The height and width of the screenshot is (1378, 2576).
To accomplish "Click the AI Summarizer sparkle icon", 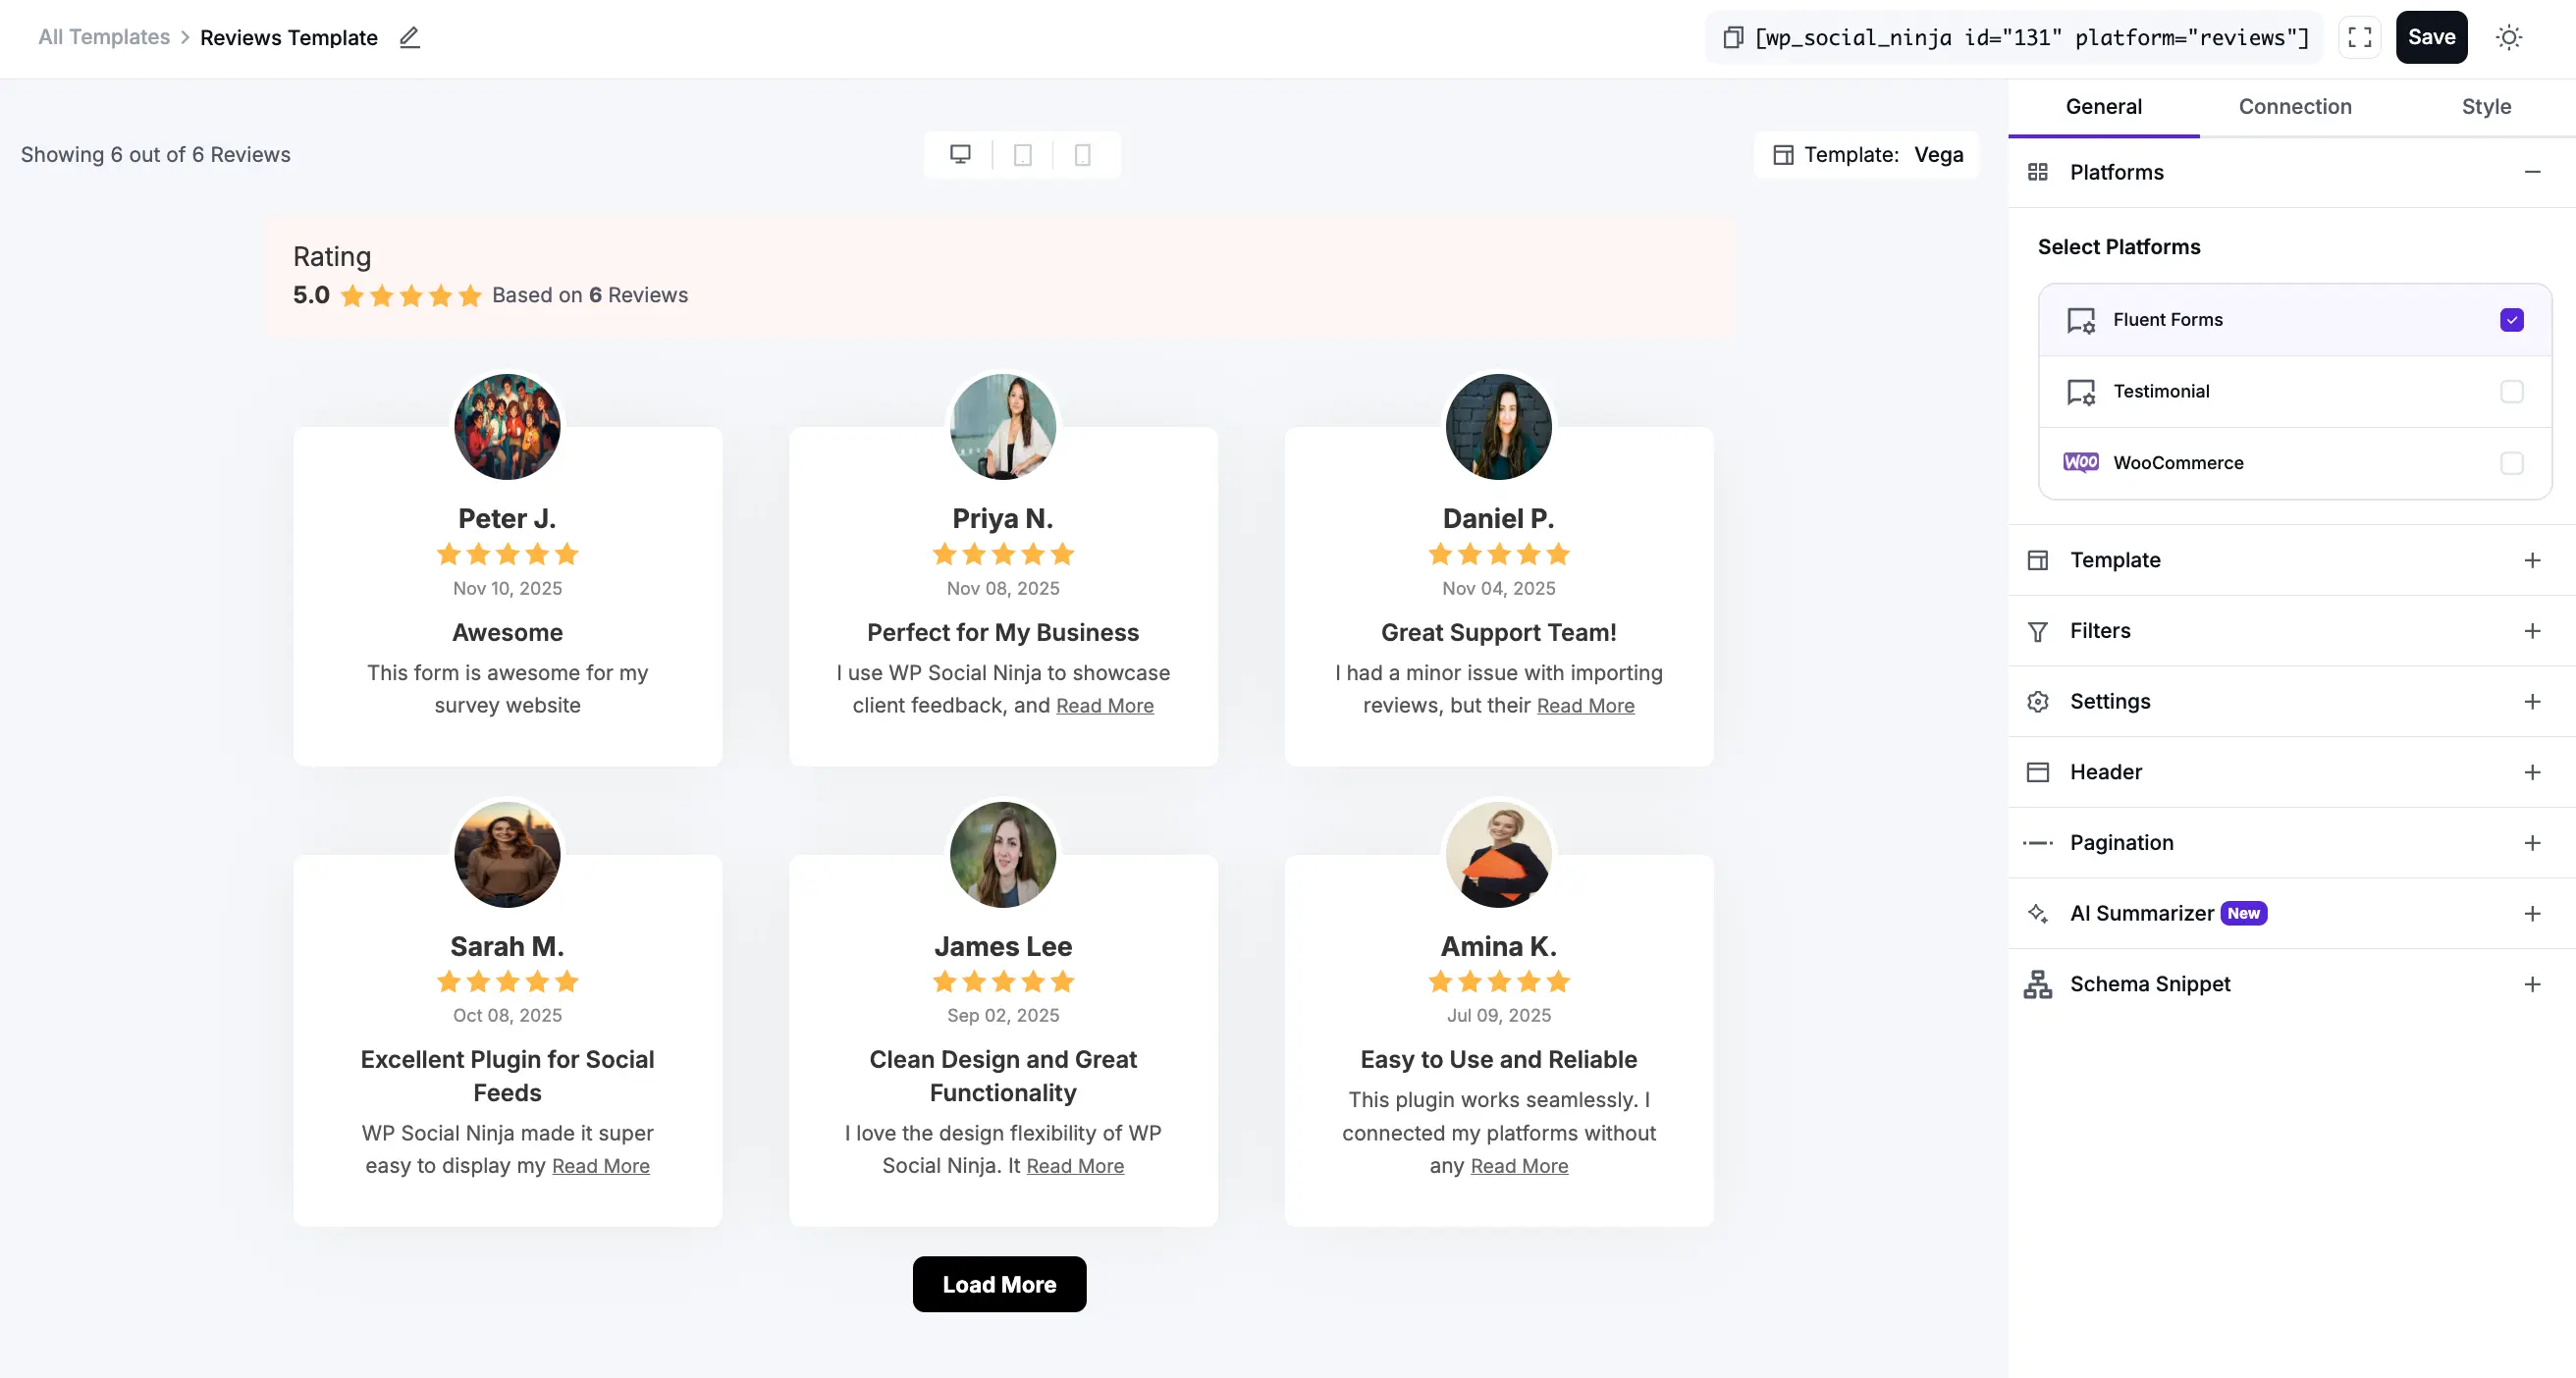I will click(x=2037, y=913).
